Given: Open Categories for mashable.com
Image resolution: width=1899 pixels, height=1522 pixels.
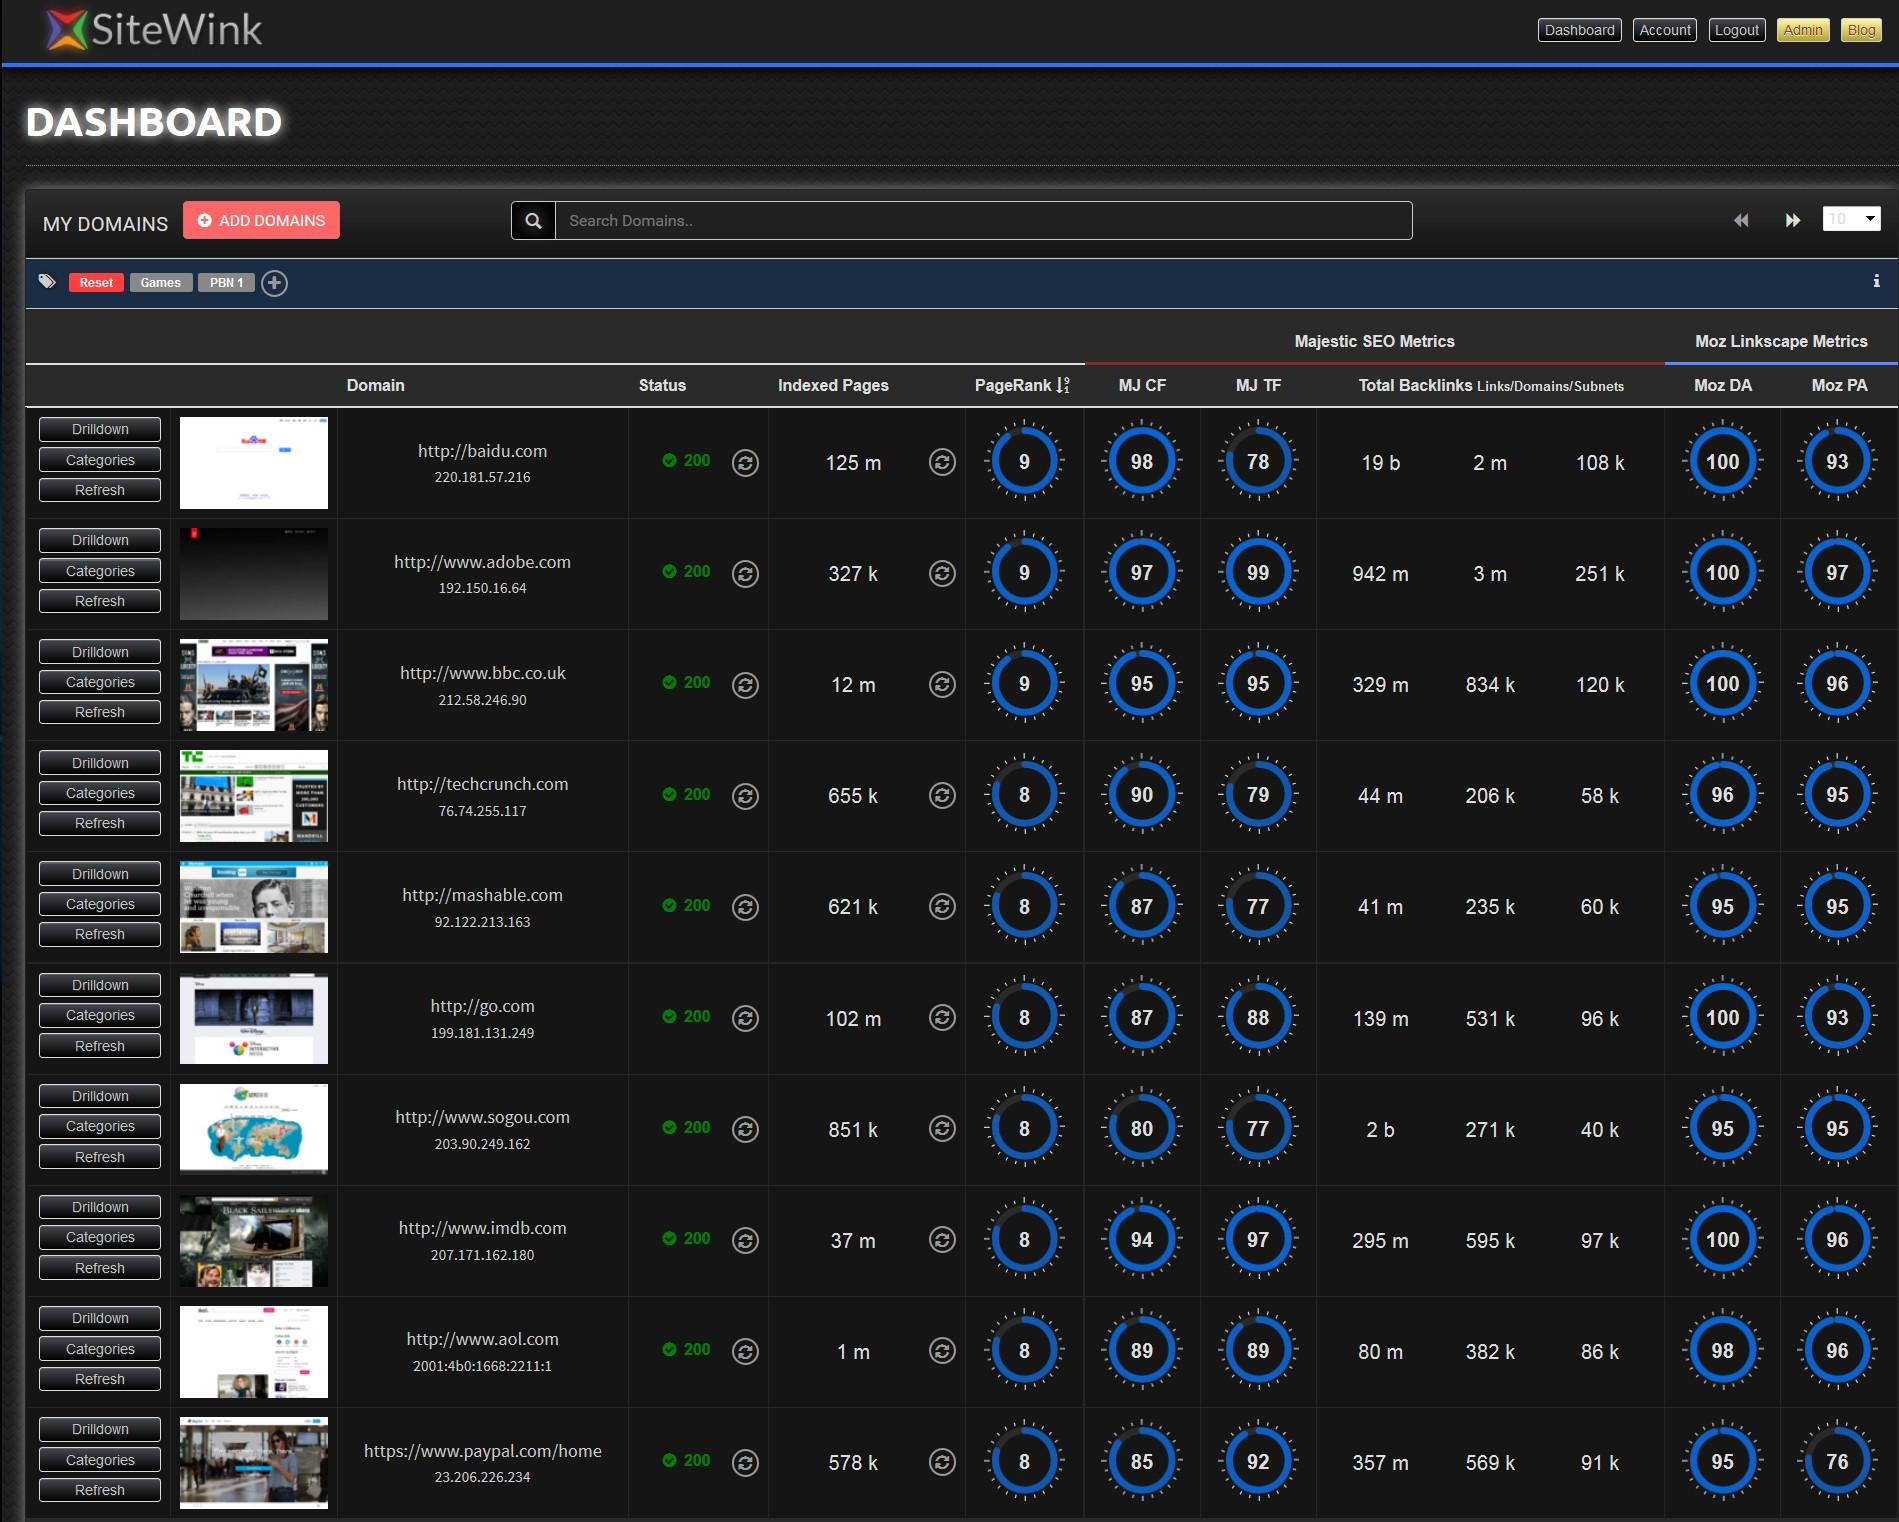Looking at the screenshot, I should click(100, 904).
